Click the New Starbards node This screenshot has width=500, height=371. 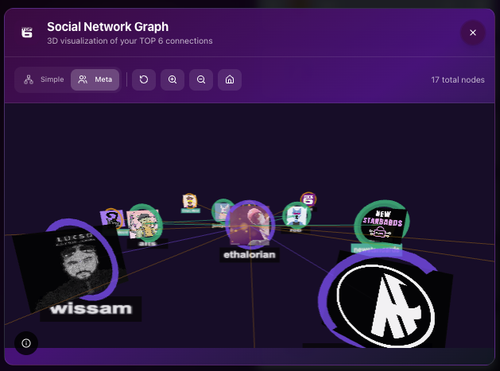pos(383,224)
